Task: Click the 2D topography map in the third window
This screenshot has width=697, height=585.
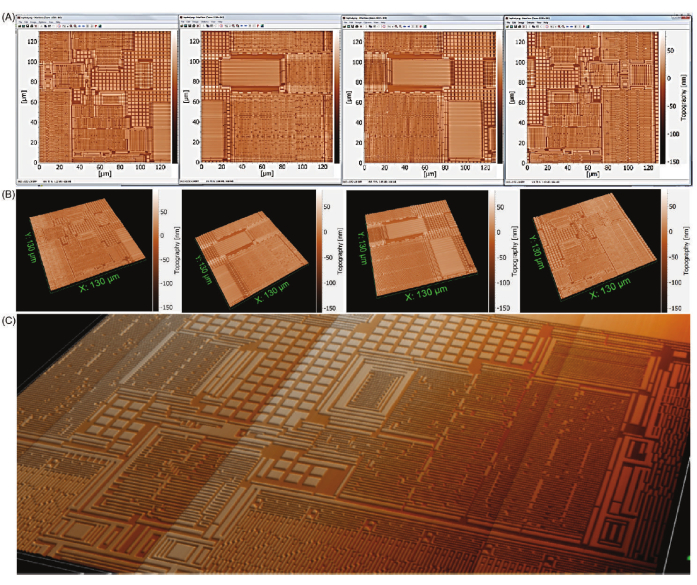Action: [x=430, y=97]
